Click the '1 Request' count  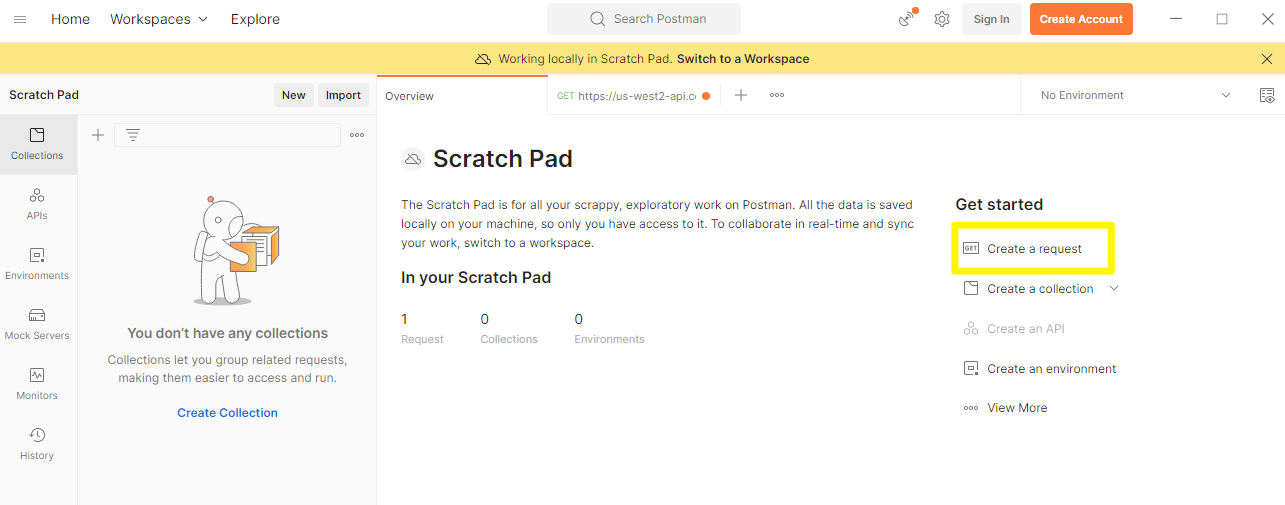pyautogui.click(x=422, y=328)
